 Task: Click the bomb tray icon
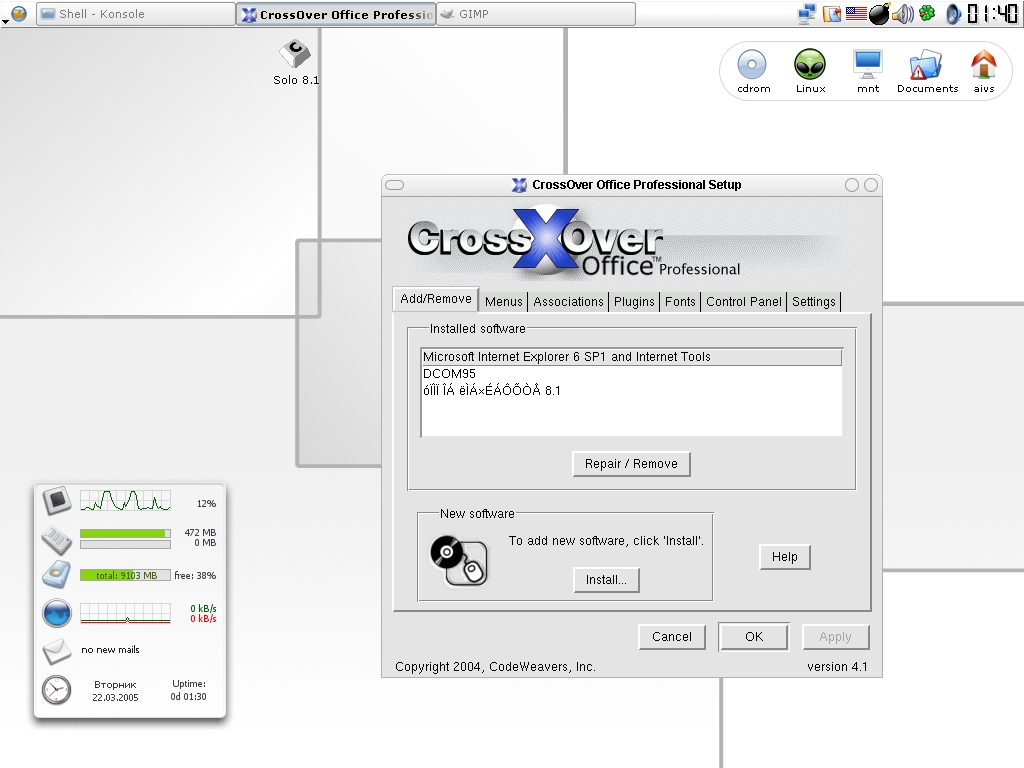(879, 14)
